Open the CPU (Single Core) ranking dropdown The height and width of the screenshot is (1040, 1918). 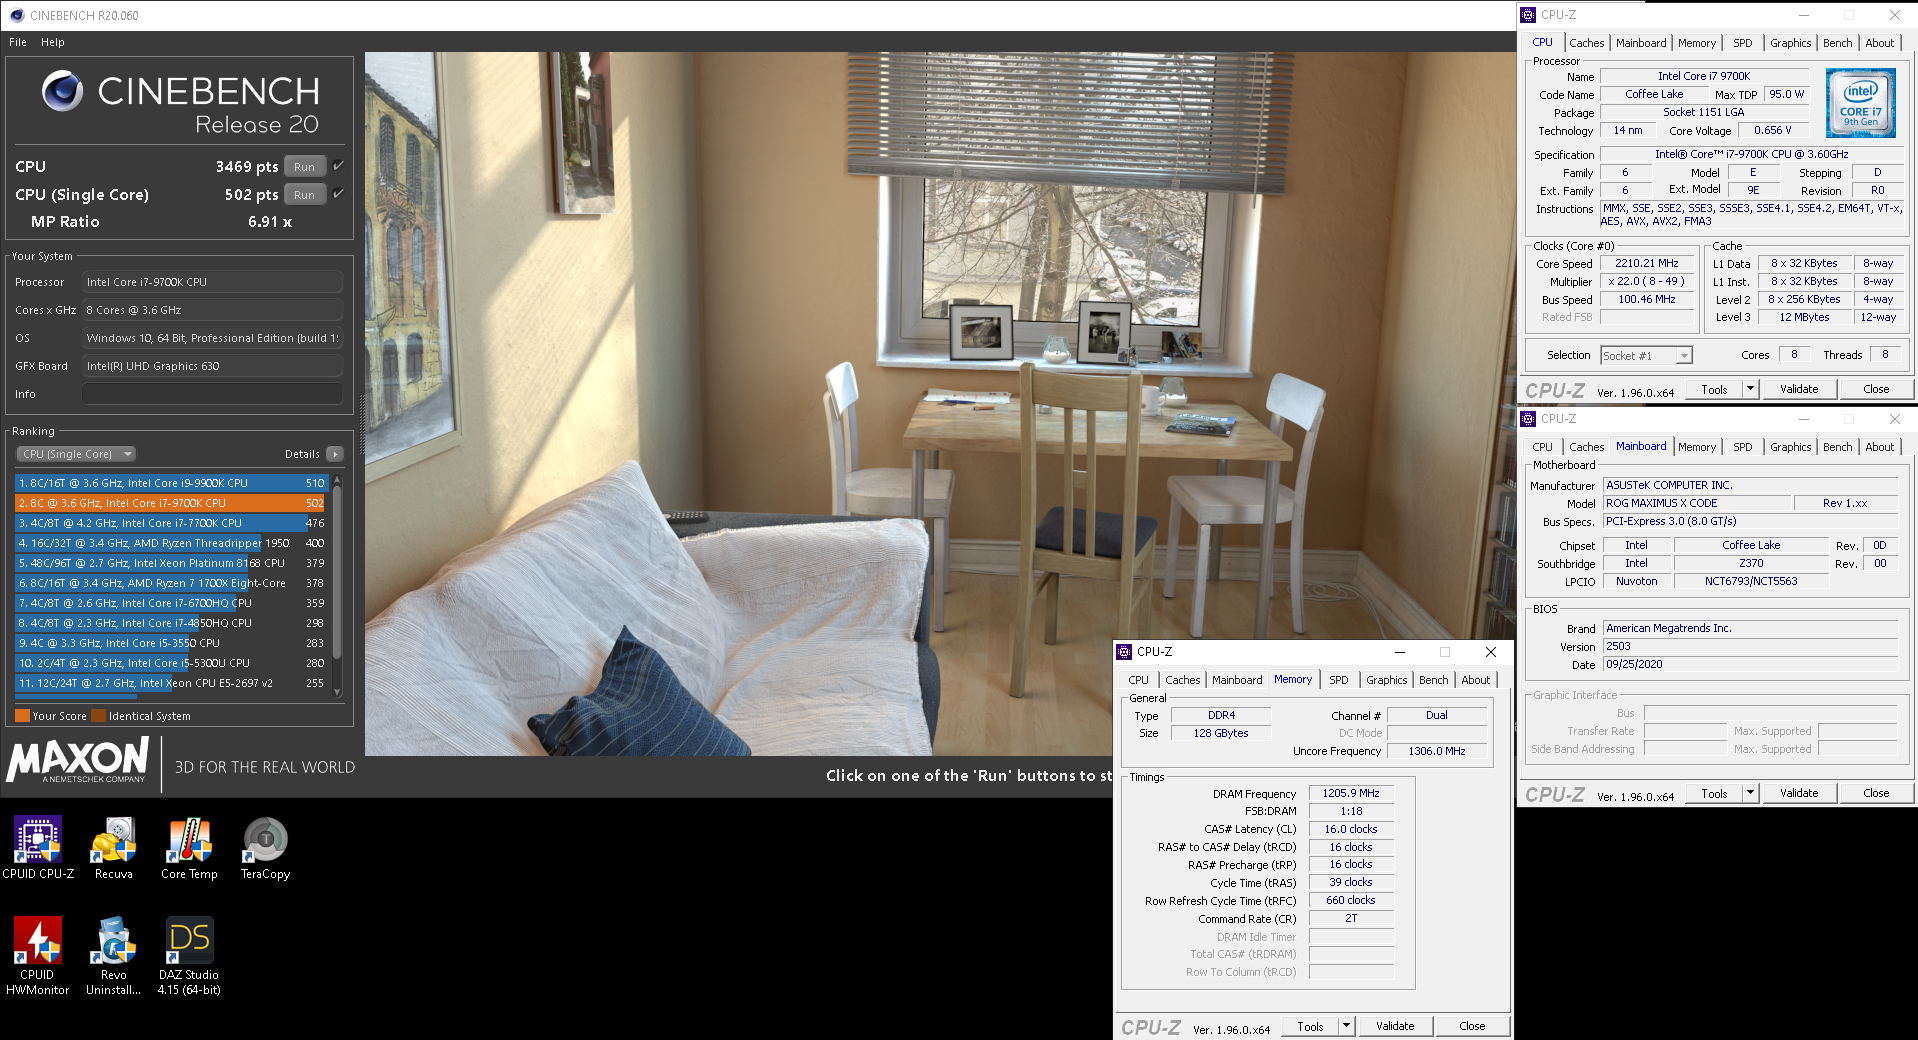[76, 454]
